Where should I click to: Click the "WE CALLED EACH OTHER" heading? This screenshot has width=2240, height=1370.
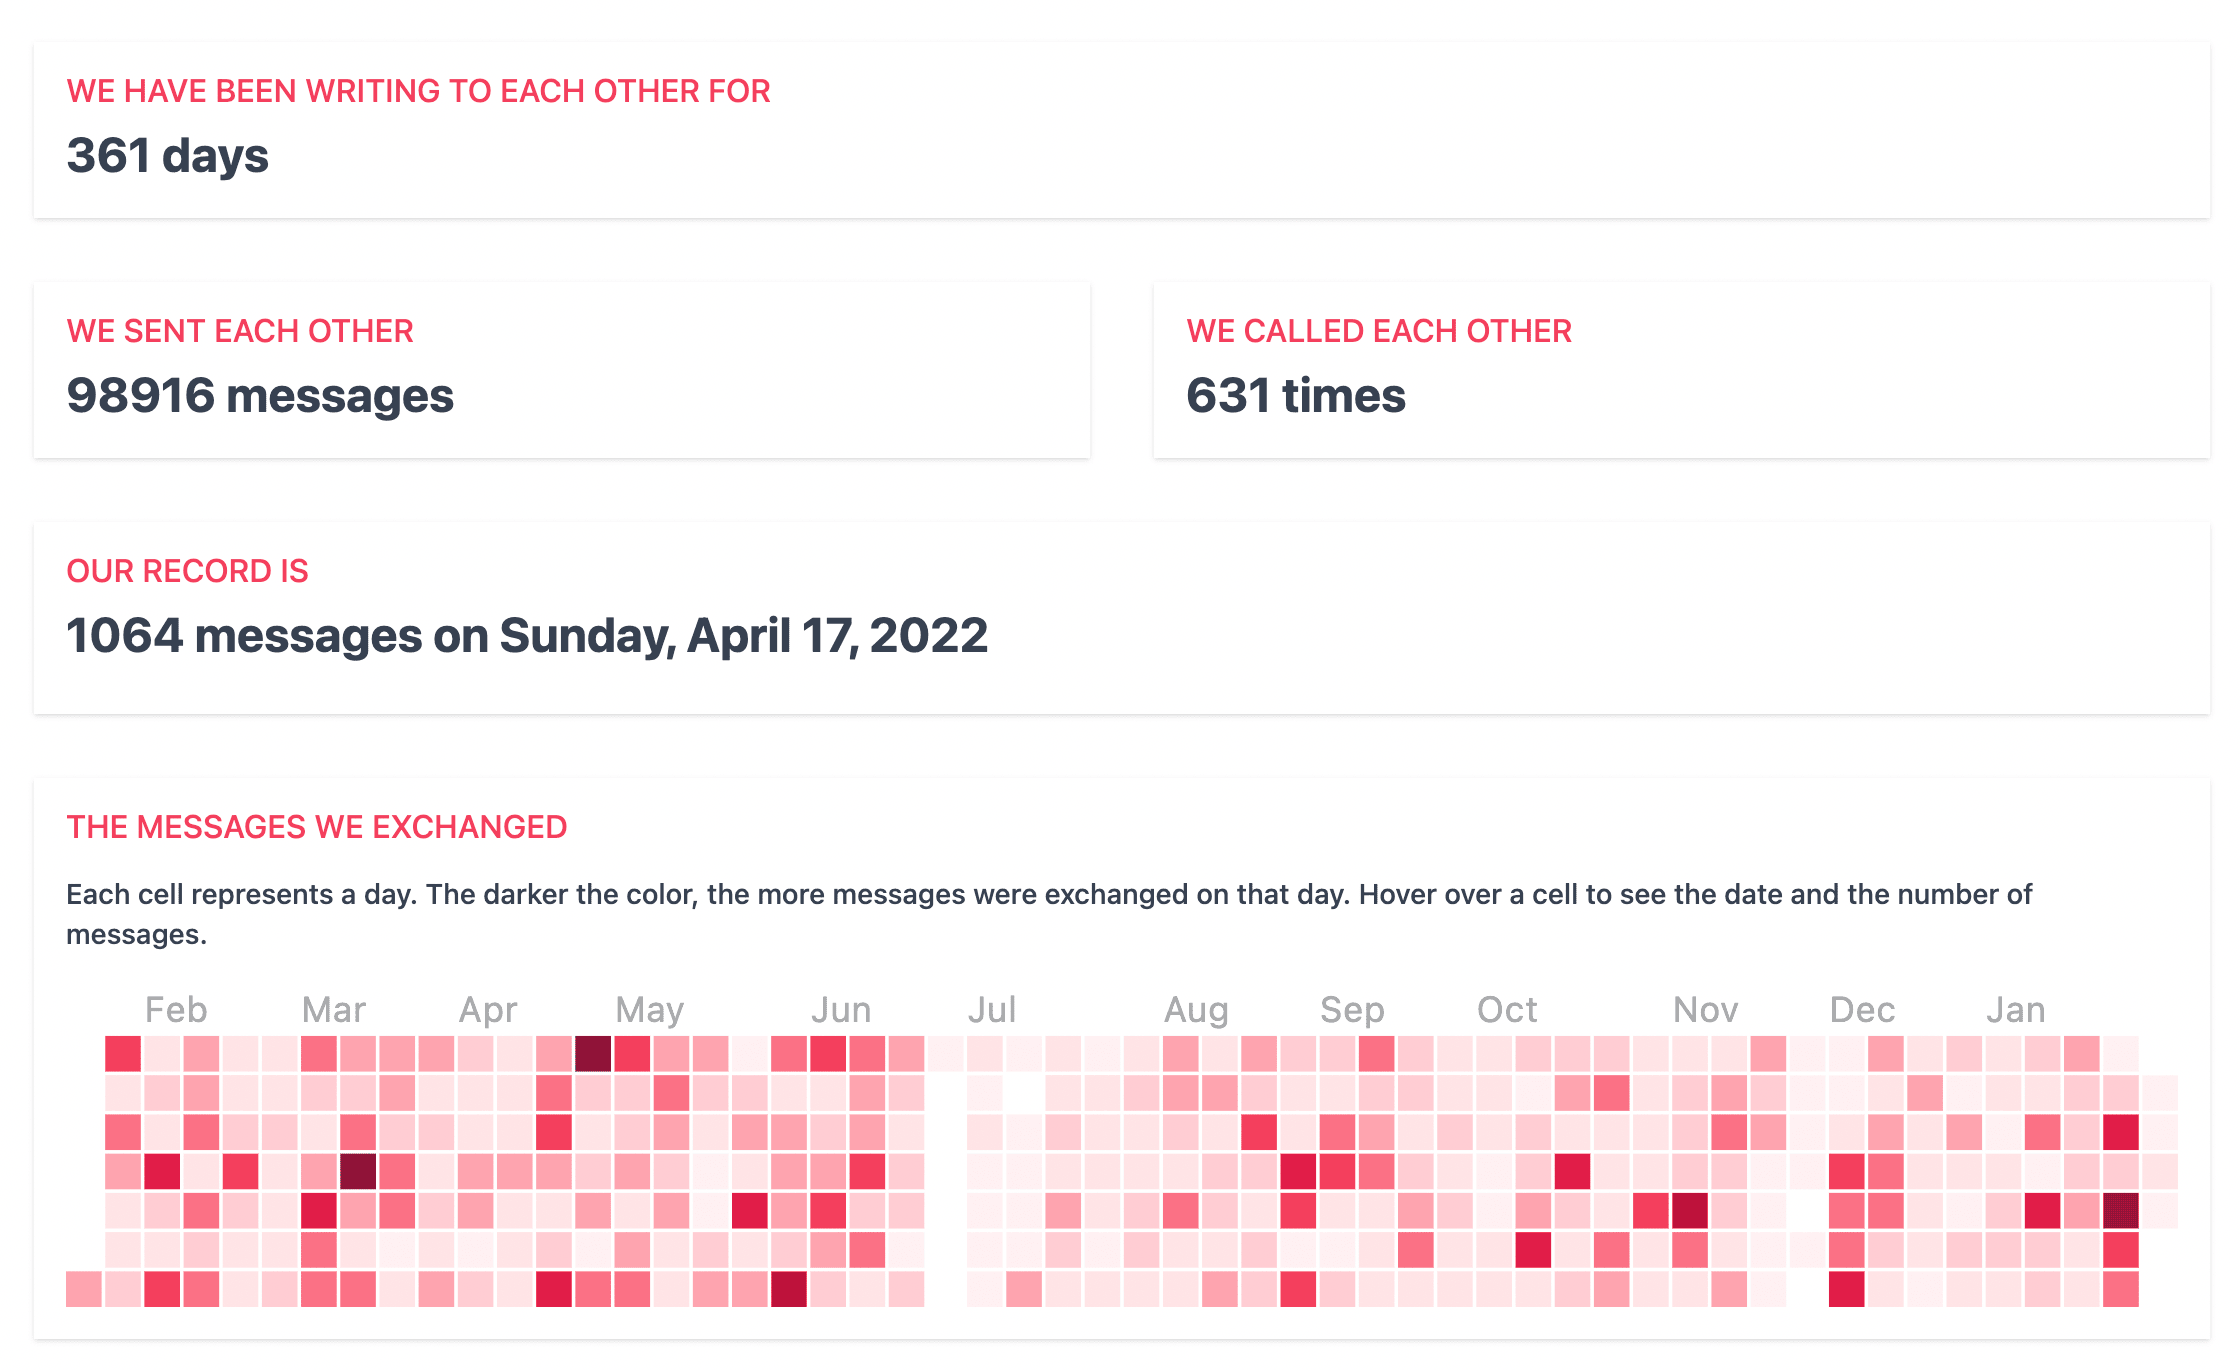click(1379, 331)
